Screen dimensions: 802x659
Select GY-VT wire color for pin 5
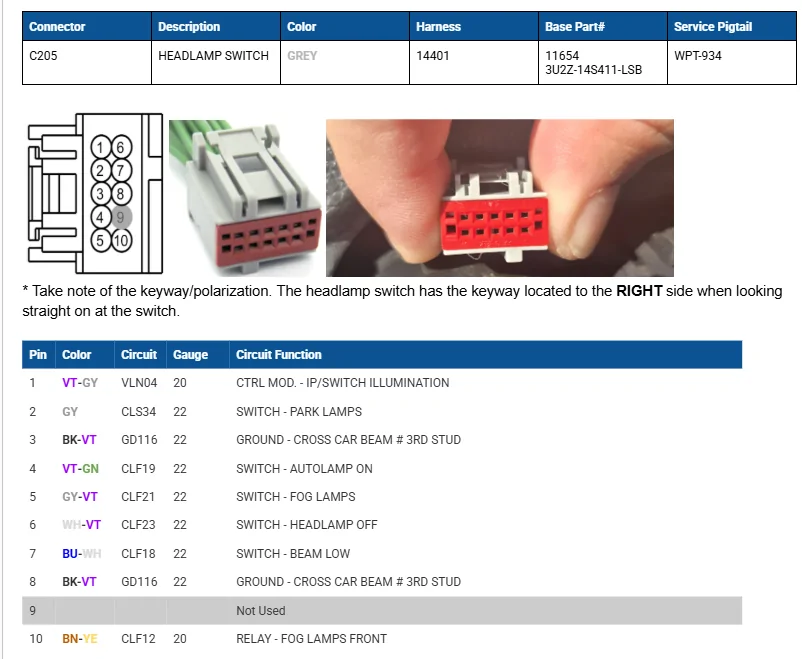point(80,496)
